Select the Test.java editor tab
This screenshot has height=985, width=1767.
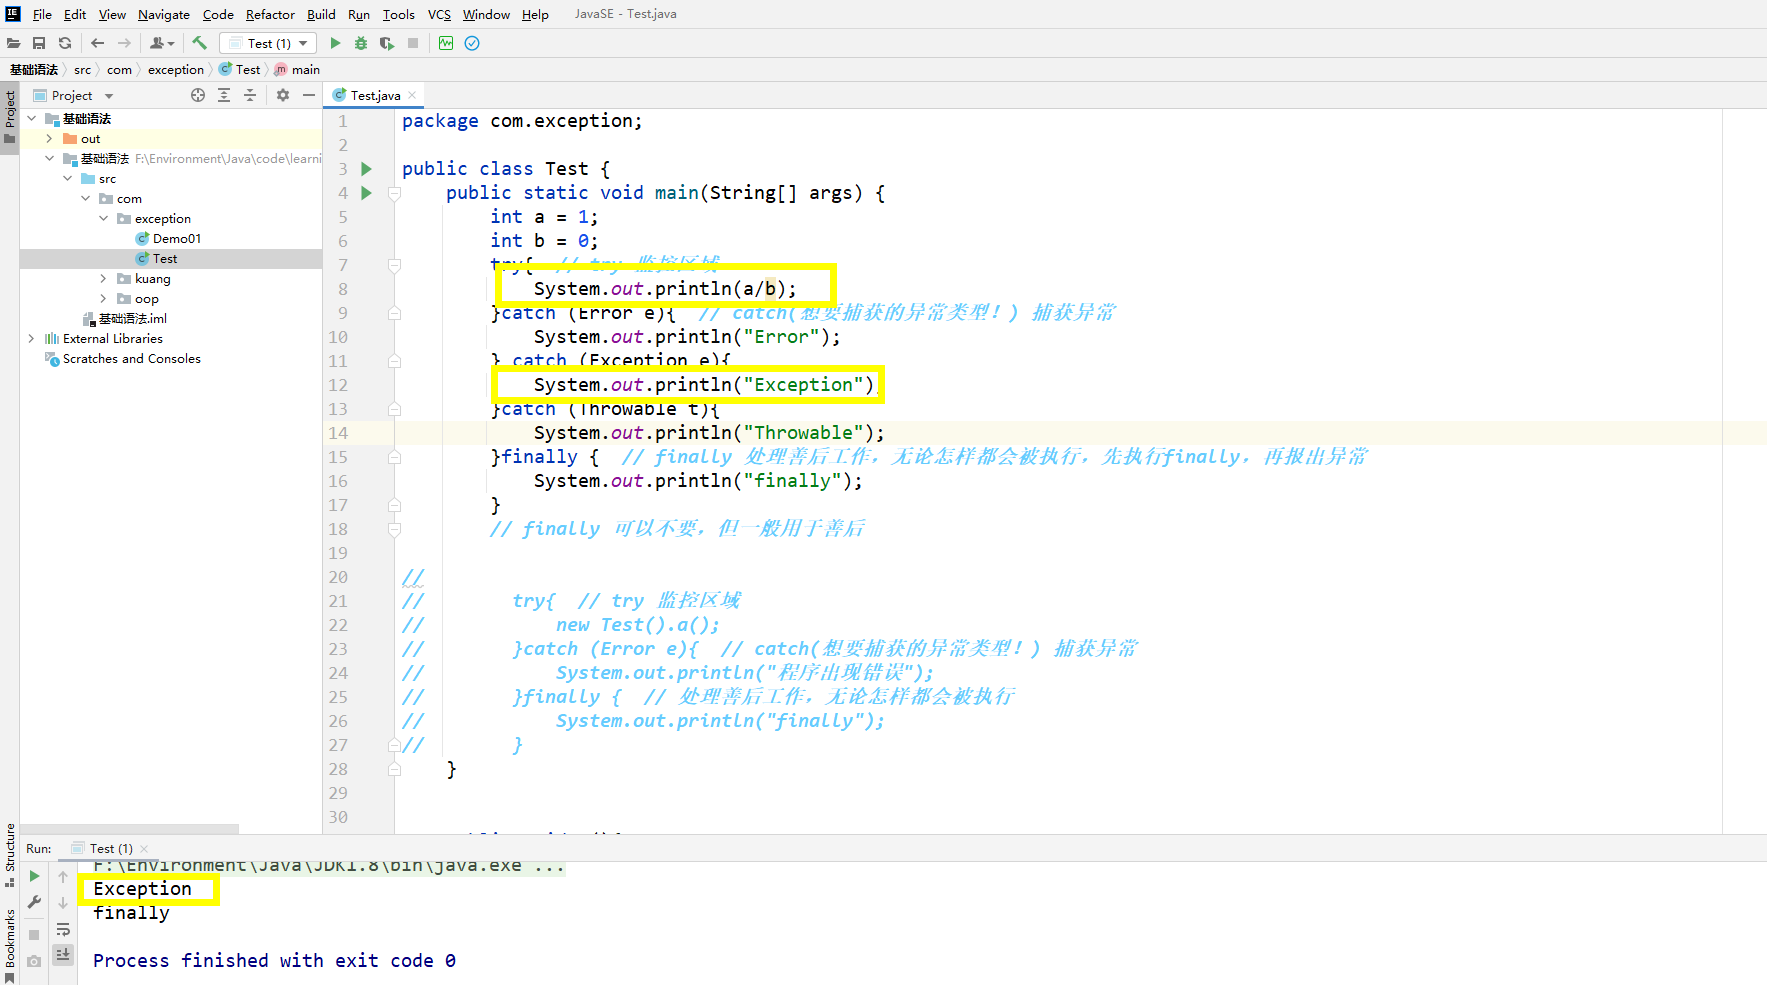[375, 95]
